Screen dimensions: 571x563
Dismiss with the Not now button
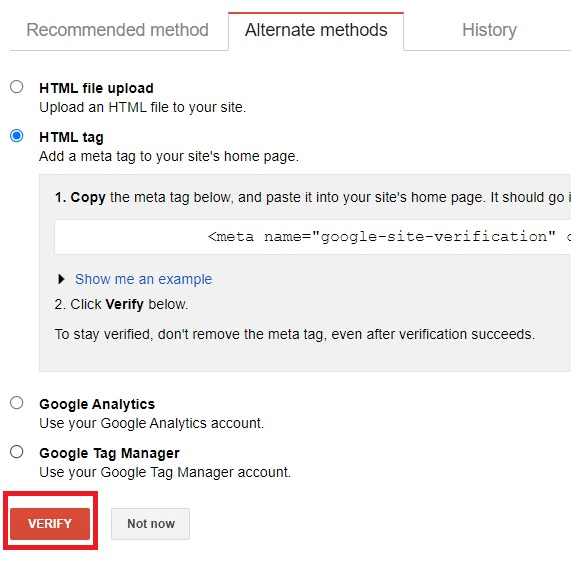pos(150,524)
